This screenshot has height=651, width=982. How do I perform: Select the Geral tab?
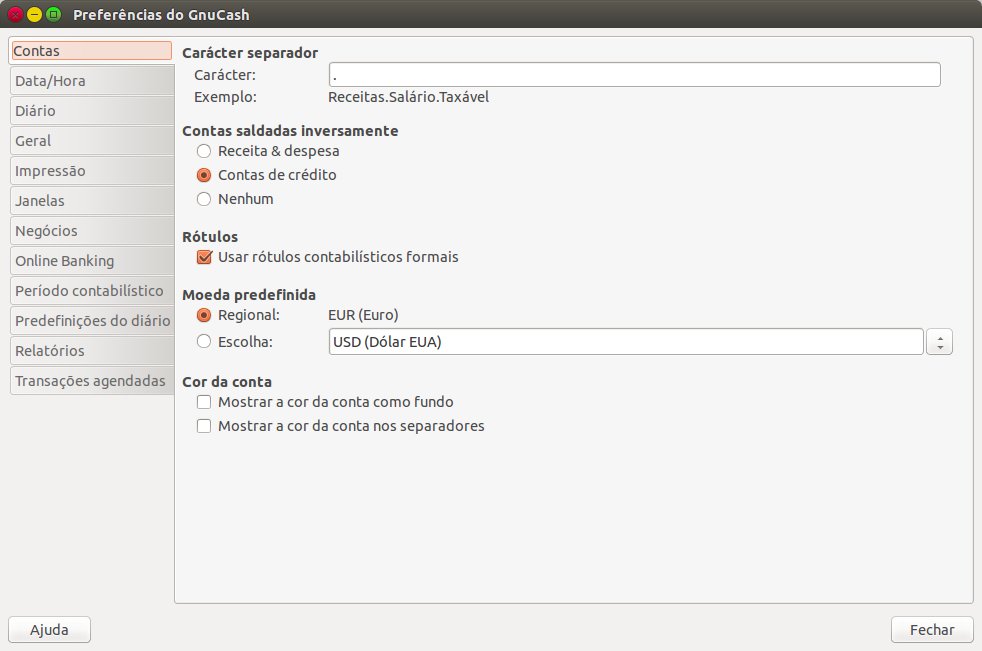click(x=90, y=141)
